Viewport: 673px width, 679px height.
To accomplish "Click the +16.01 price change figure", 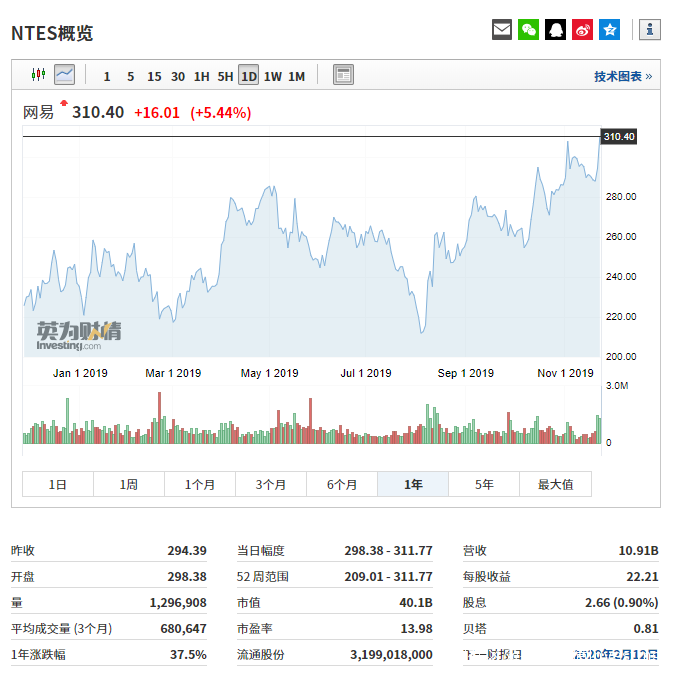I will (157, 113).
